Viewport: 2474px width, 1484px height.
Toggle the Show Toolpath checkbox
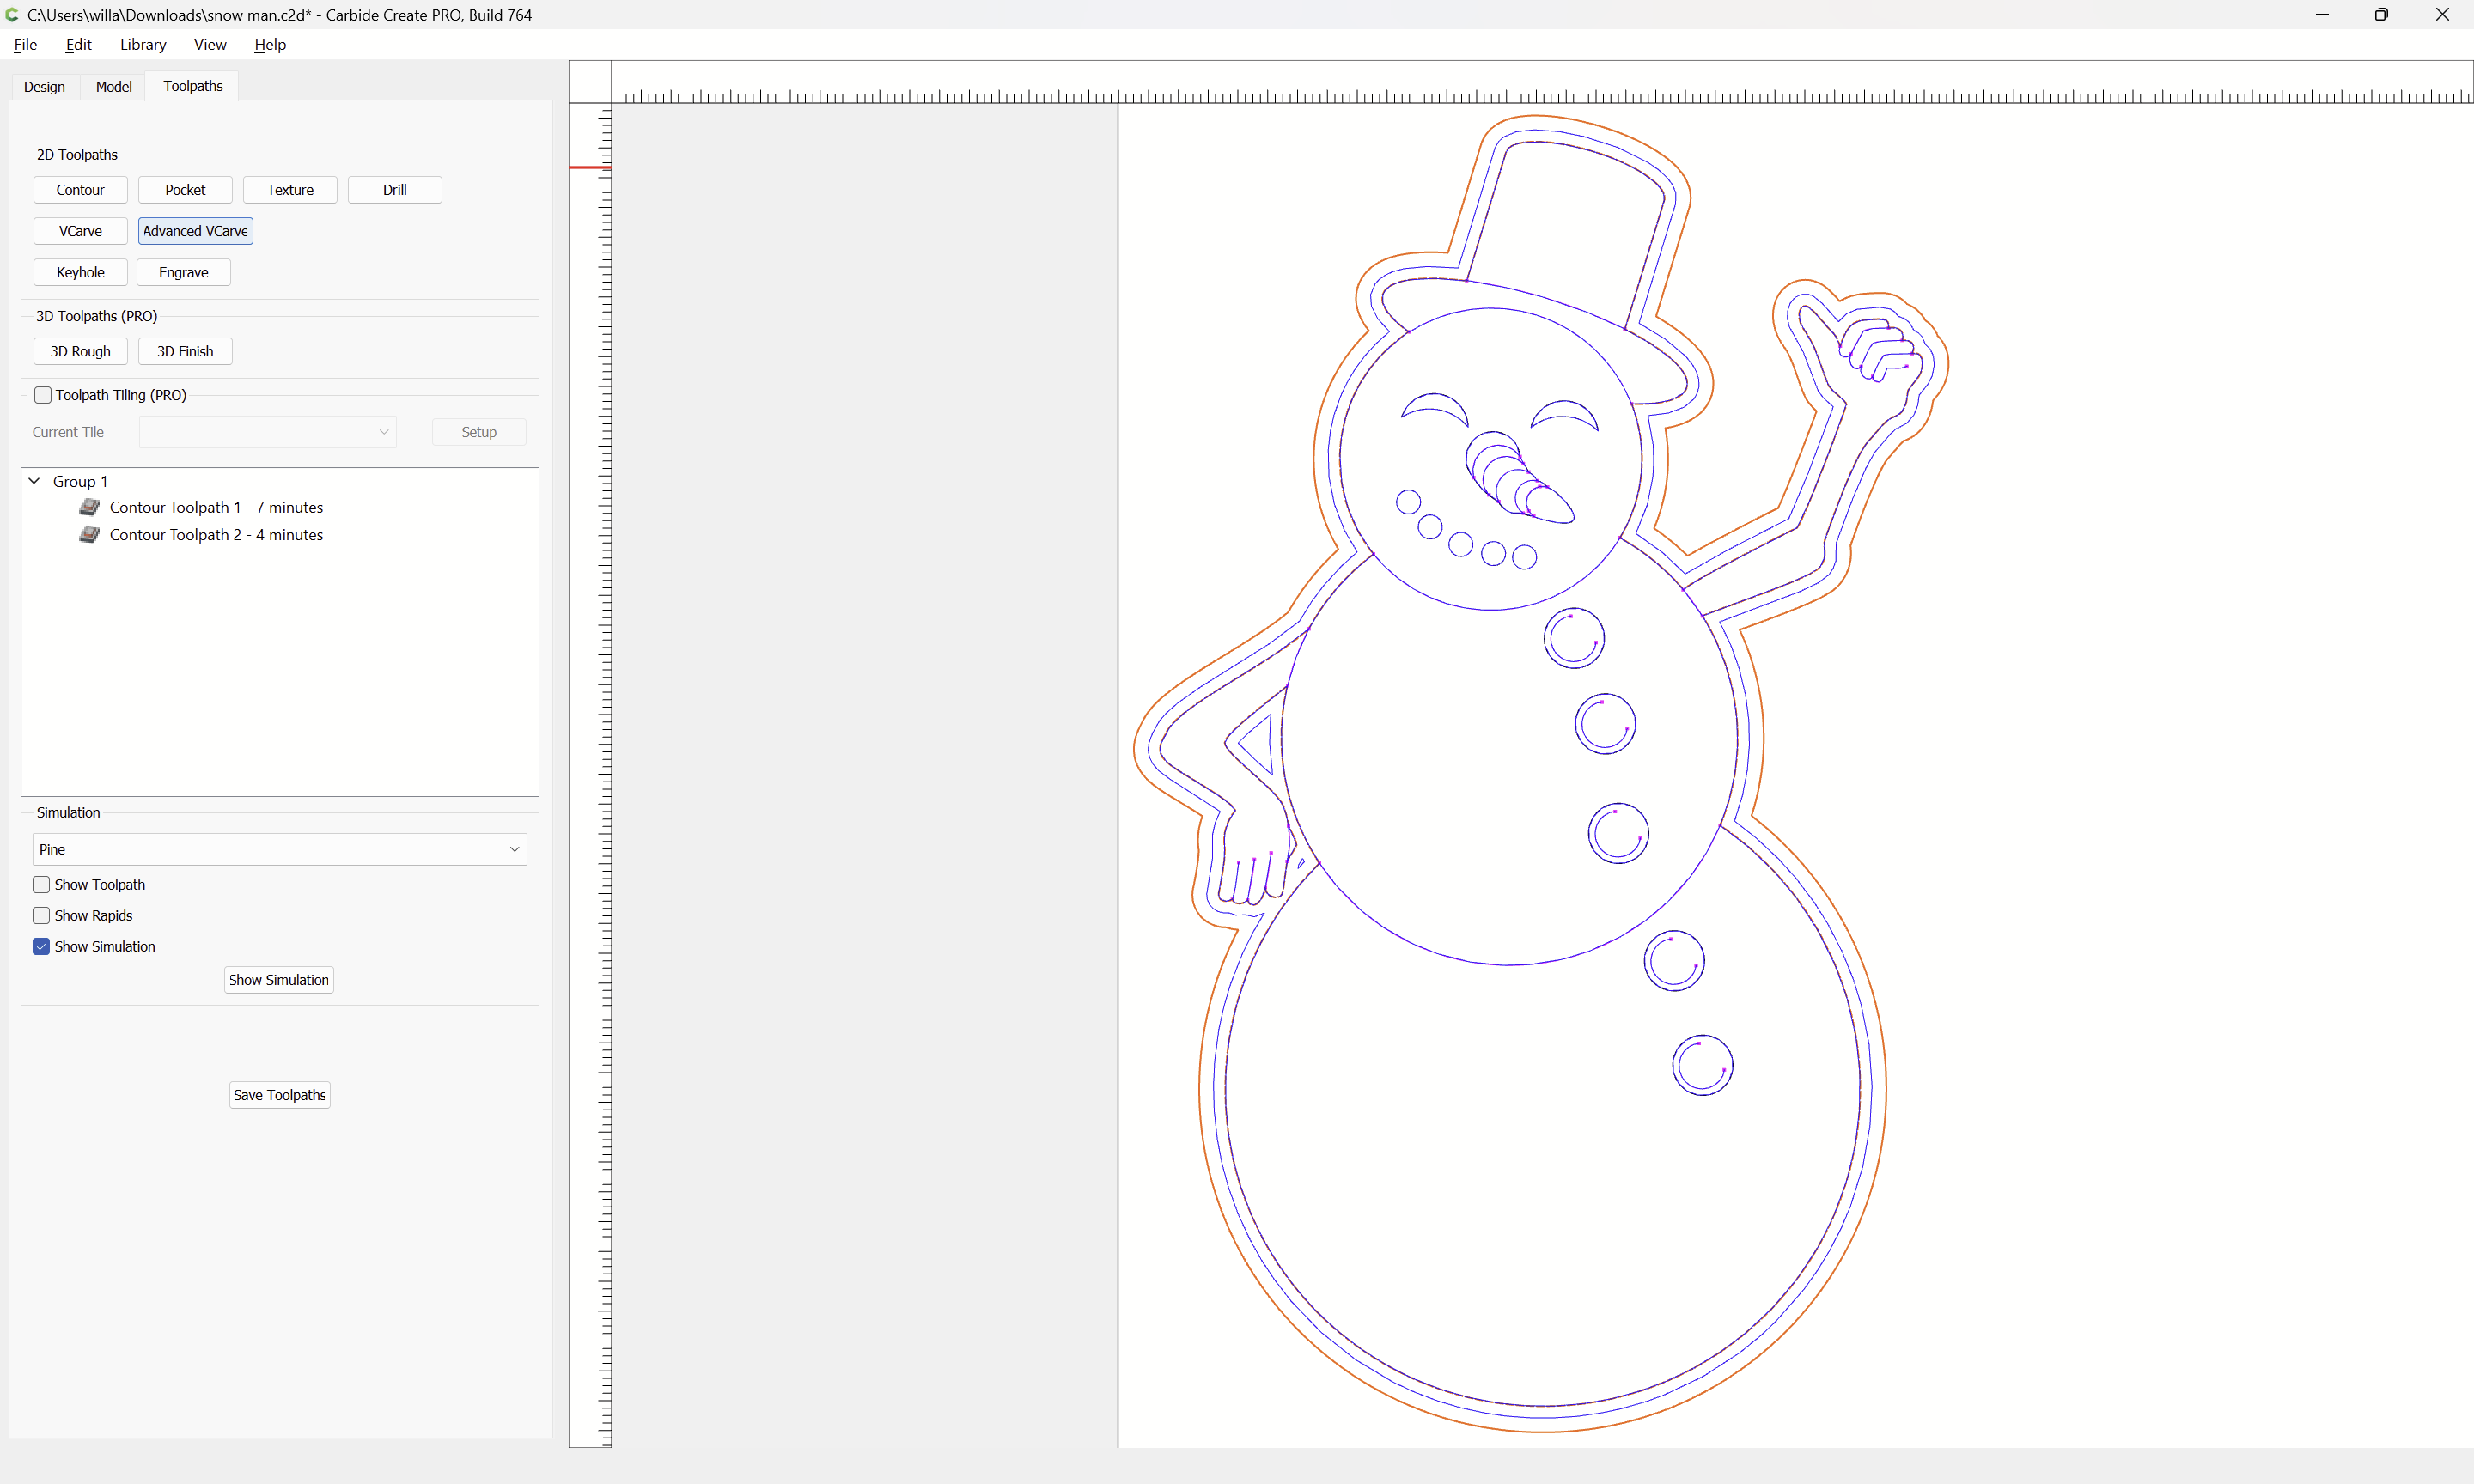[41, 885]
